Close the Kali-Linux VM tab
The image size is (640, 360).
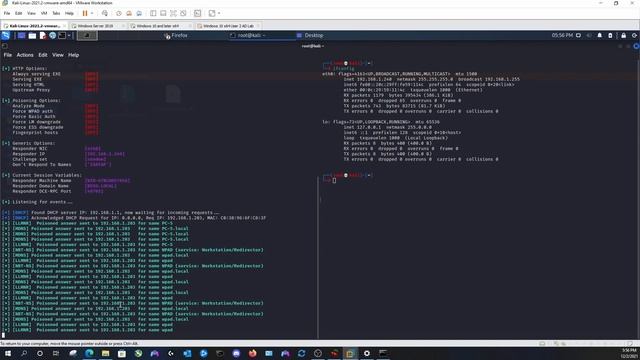click(x=64, y=26)
